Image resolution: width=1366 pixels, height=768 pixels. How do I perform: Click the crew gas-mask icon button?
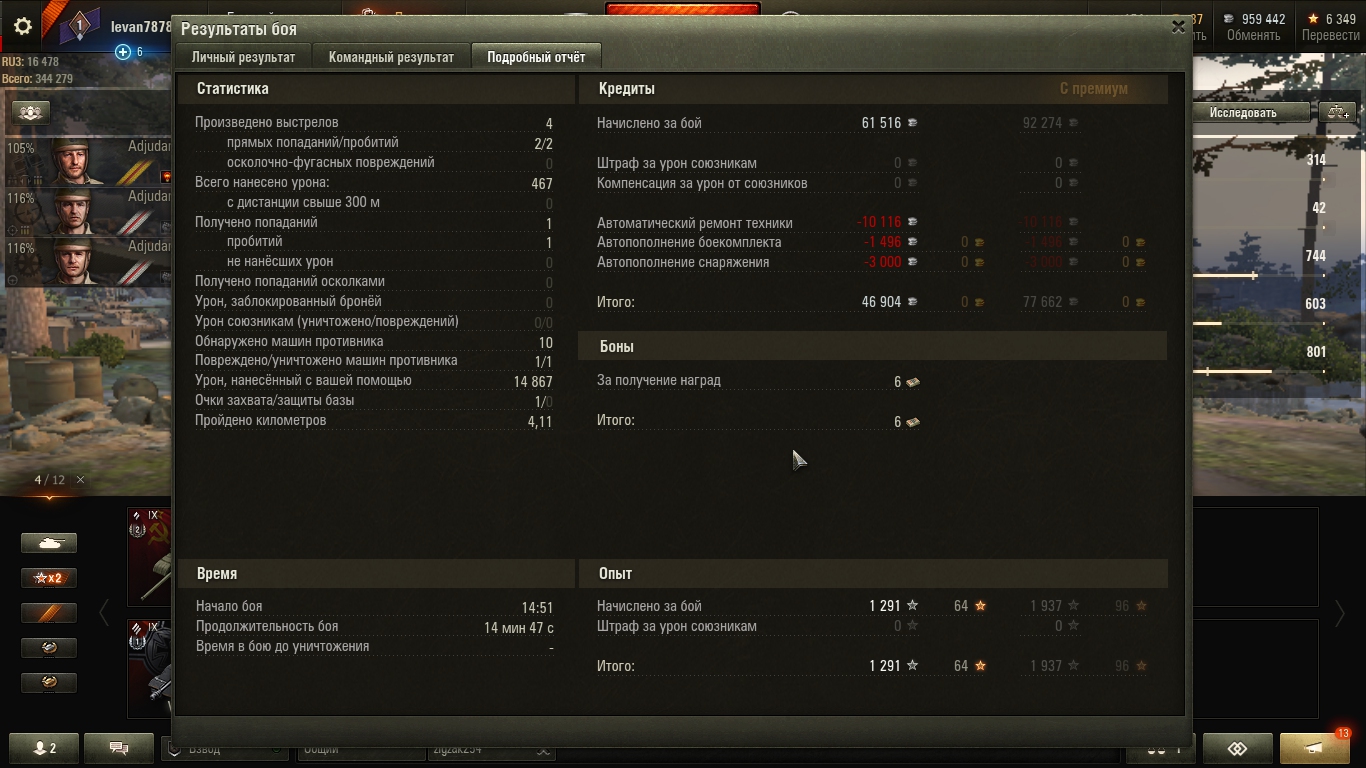(x=31, y=112)
